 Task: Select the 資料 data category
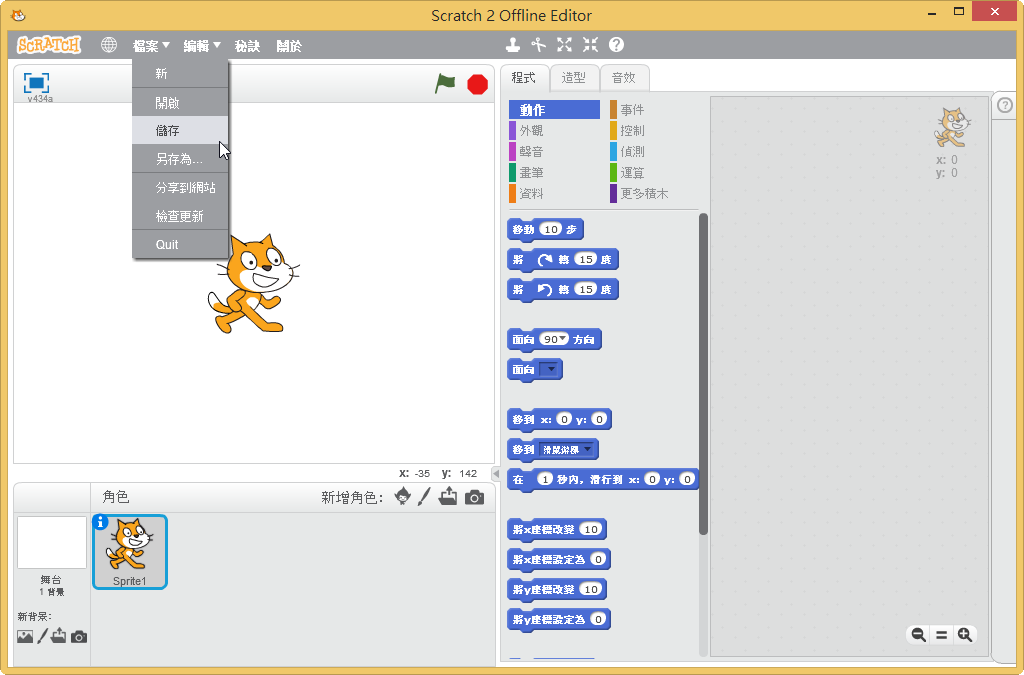554,193
